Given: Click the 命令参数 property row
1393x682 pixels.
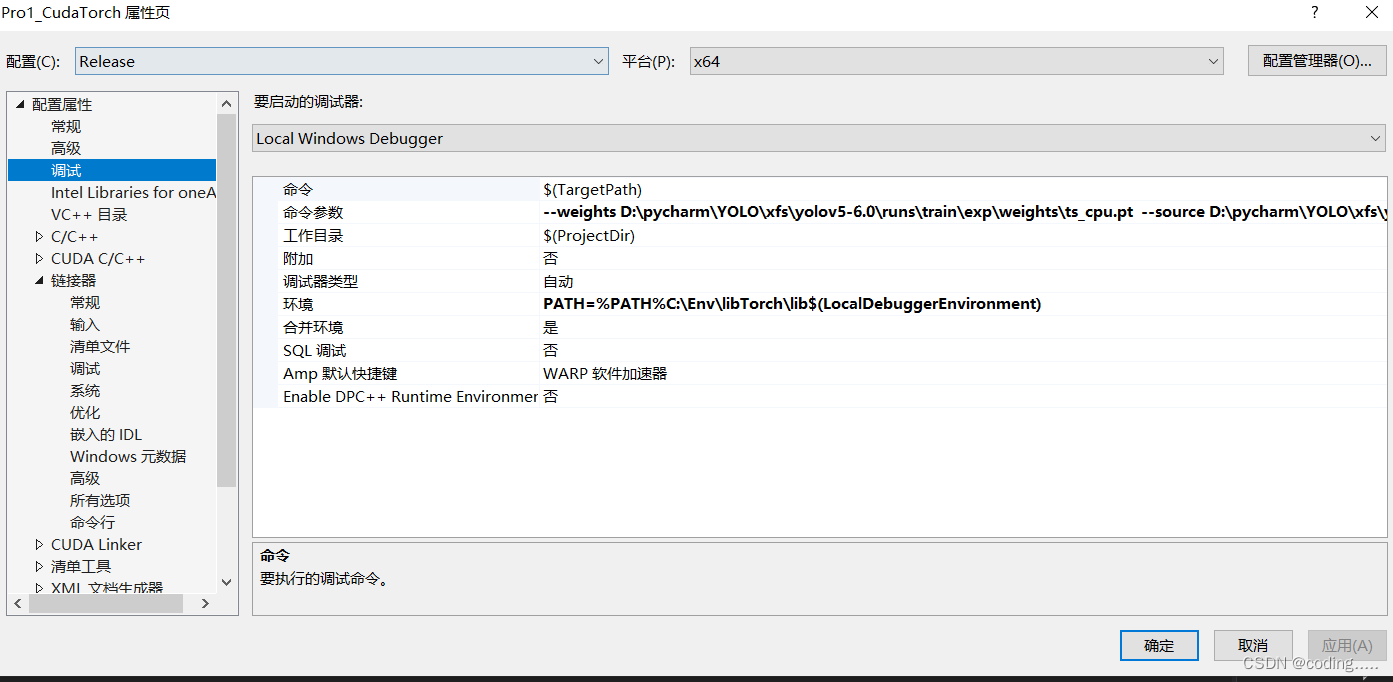Looking at the screenshot, I should [400, 211].
